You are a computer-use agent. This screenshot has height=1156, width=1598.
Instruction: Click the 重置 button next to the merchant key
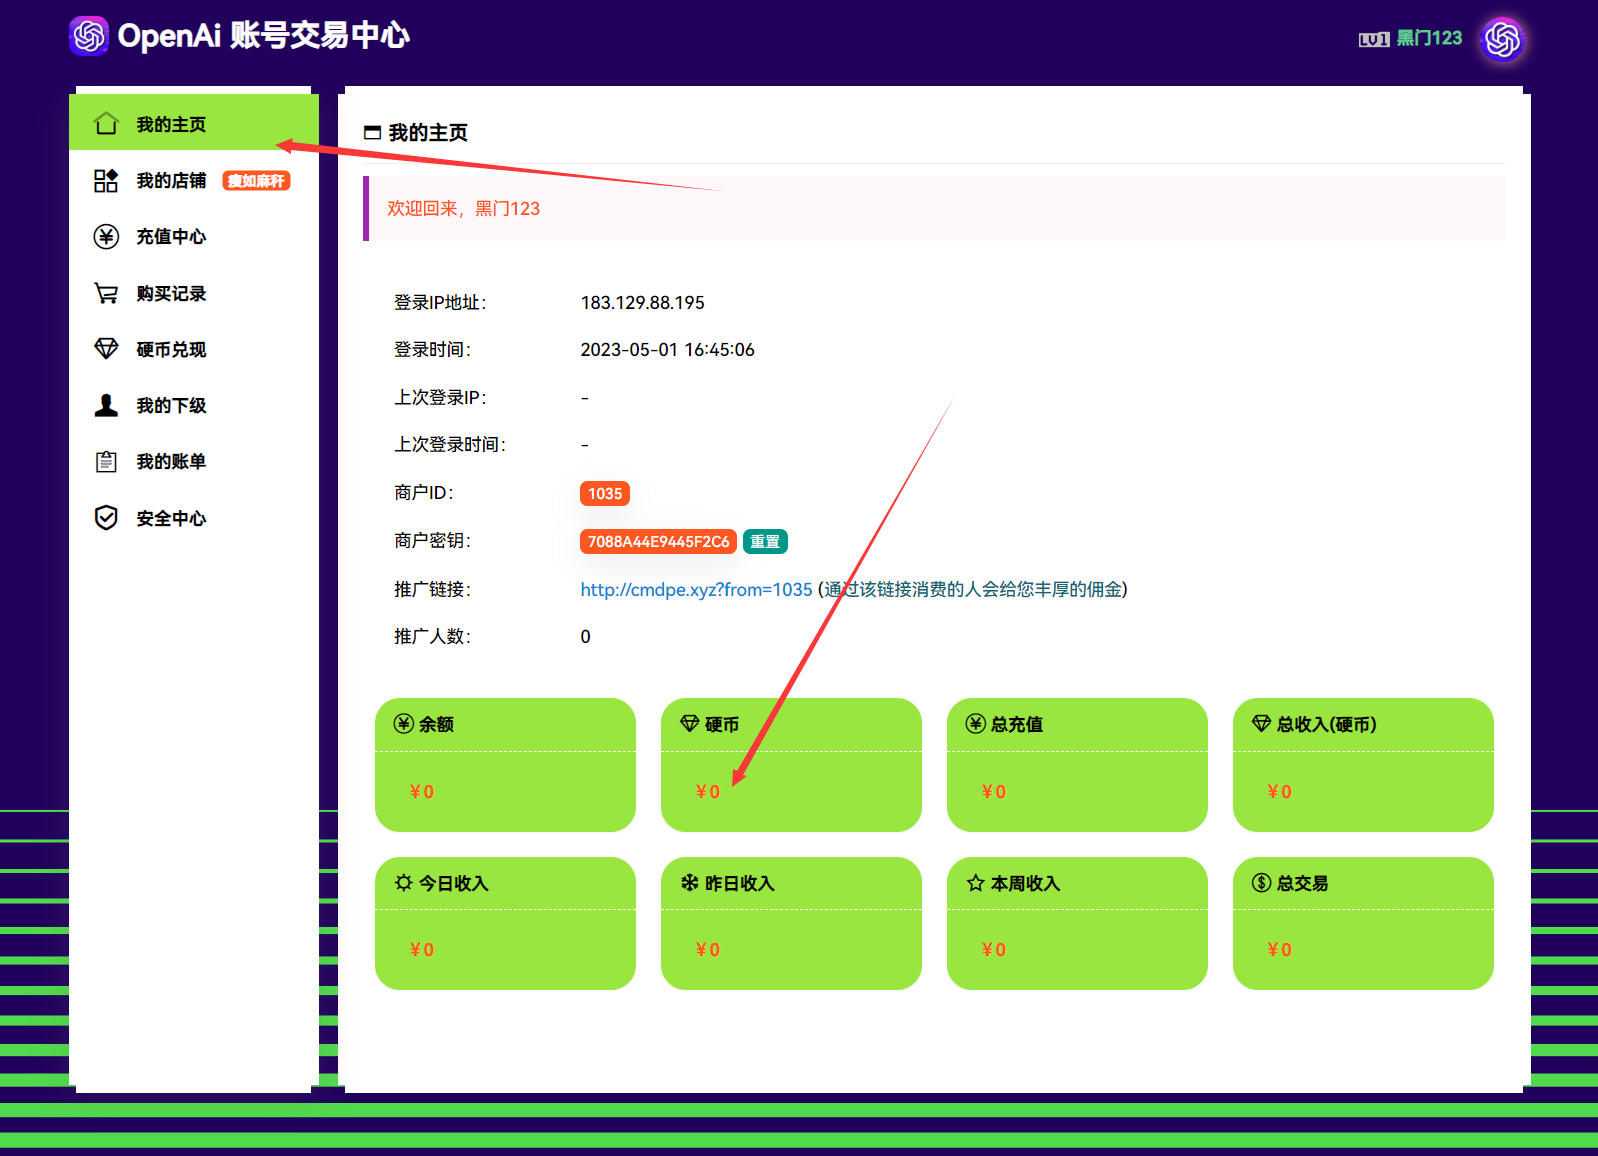click(x=765, y=541)
